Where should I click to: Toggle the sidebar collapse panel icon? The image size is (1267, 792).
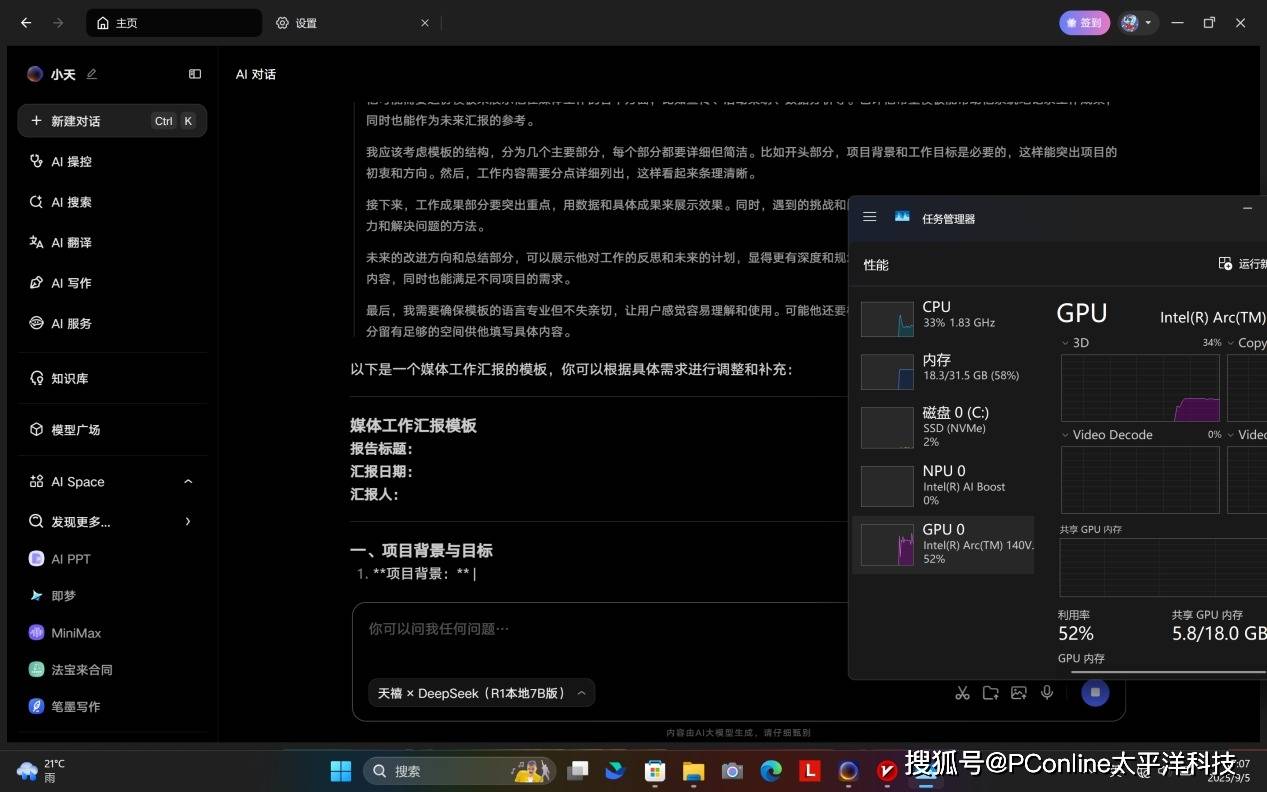(x=195, y=74)
